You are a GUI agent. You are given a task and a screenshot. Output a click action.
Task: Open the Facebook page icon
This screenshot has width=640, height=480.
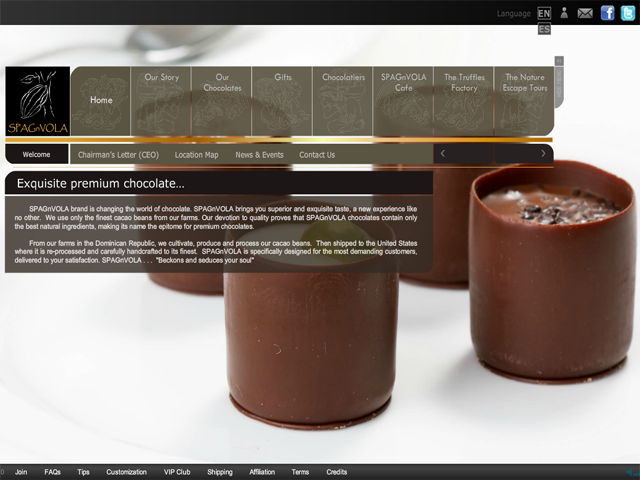point(607,13)
